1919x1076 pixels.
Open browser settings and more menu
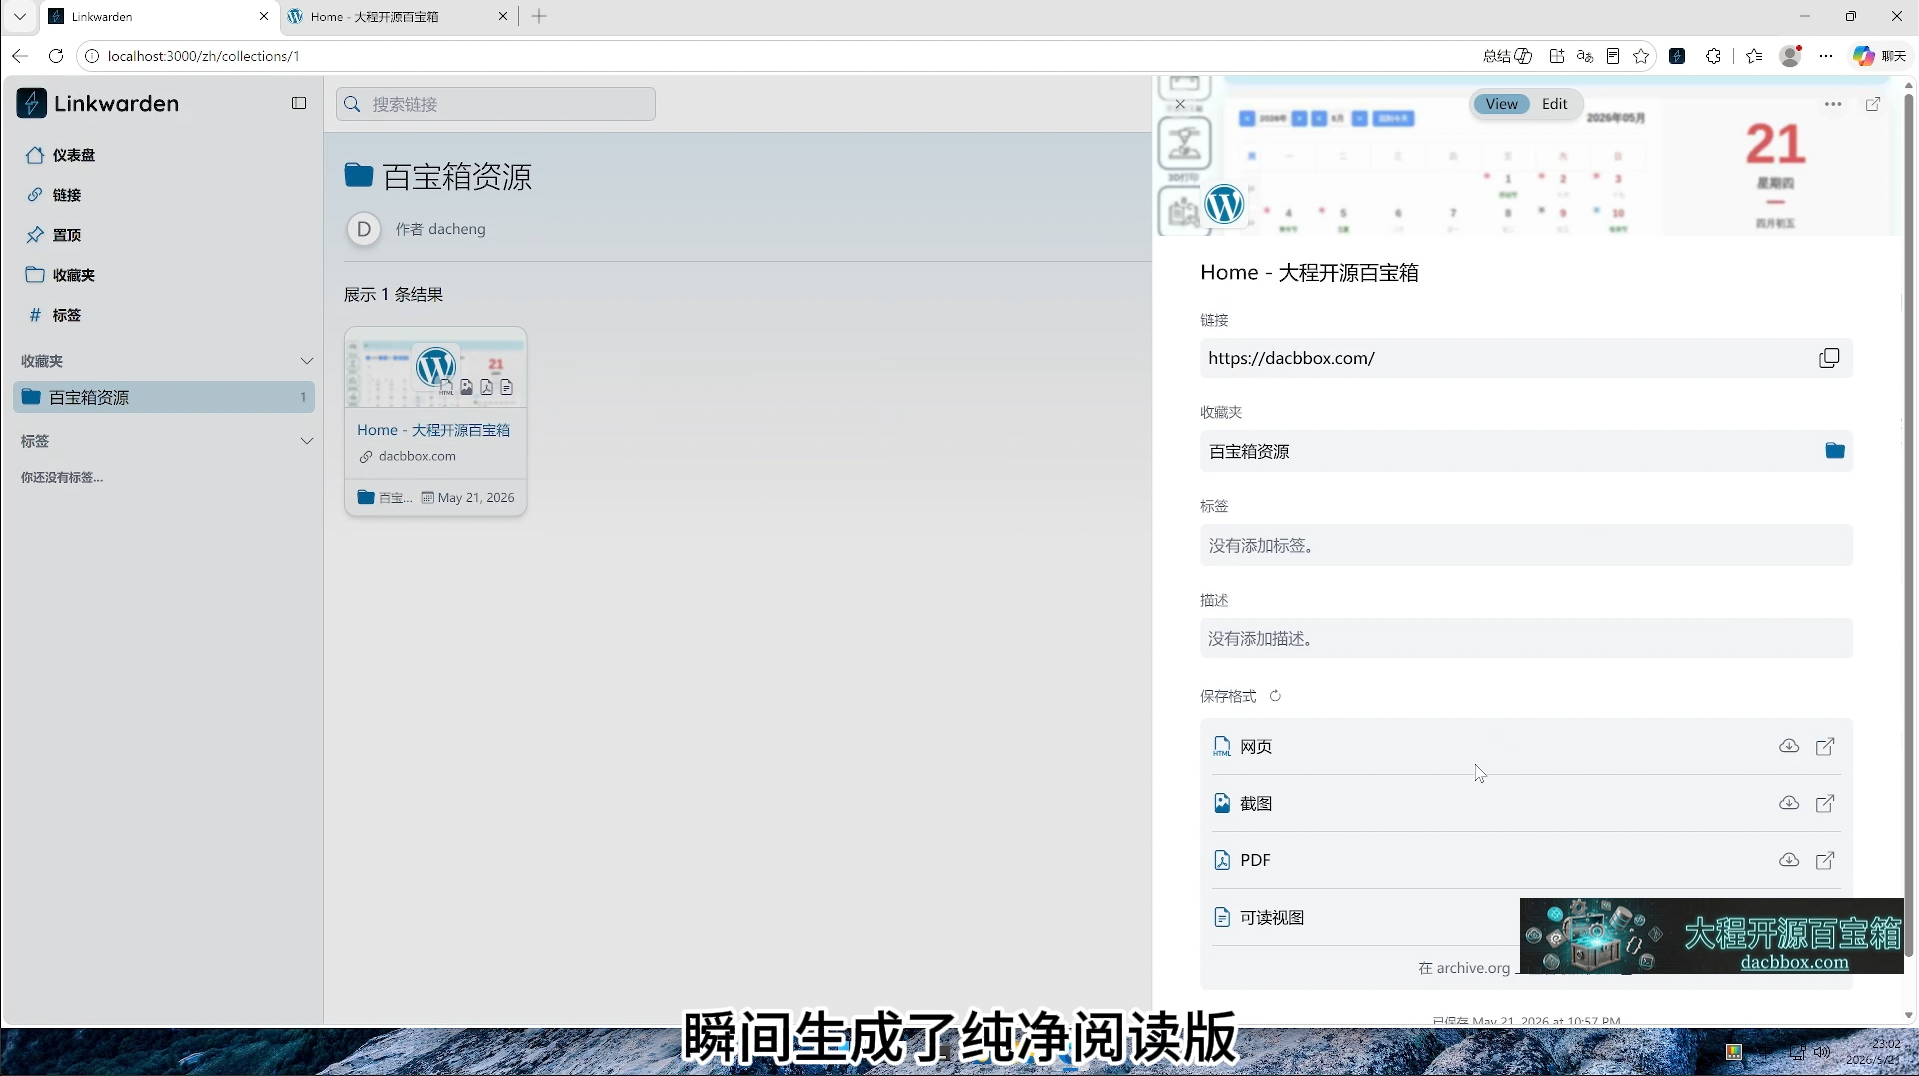(1826, 56)
